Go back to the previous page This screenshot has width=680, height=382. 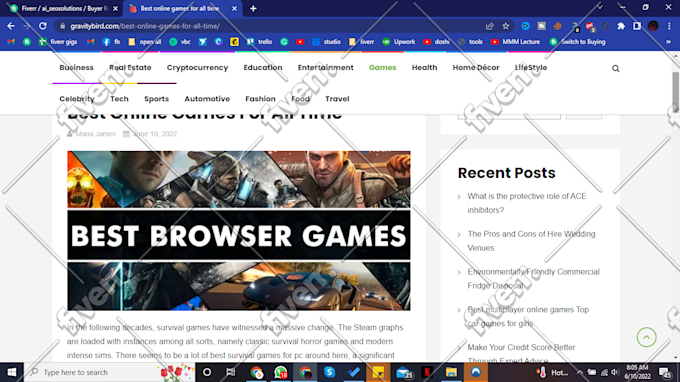(11, 26)
